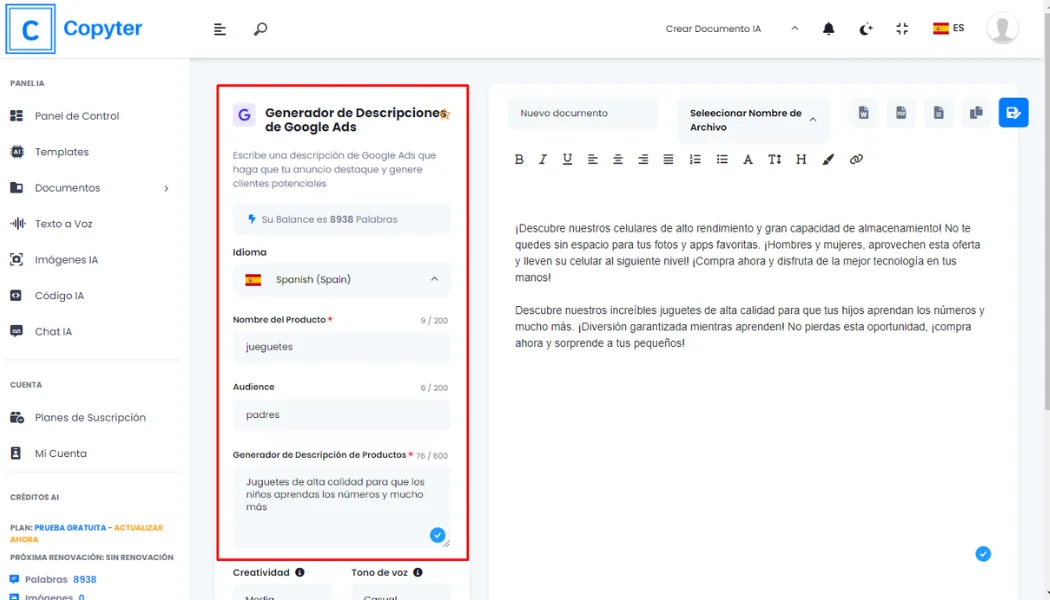1050x600 pixels.
Task: Toggle the sidebar collapse menu icon
Action: point(220,29)
